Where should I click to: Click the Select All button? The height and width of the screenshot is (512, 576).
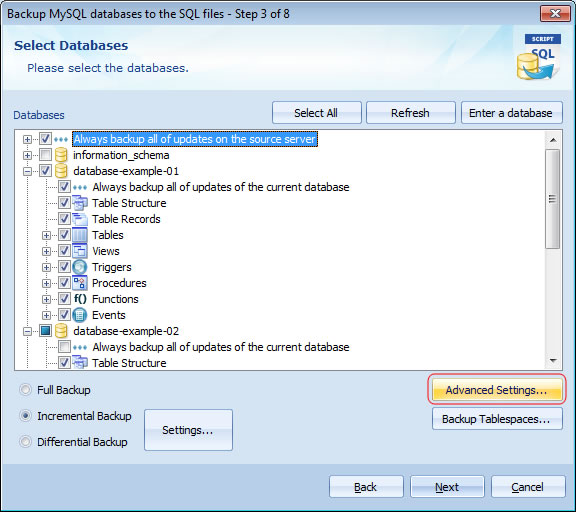click(x=316, y=113)
